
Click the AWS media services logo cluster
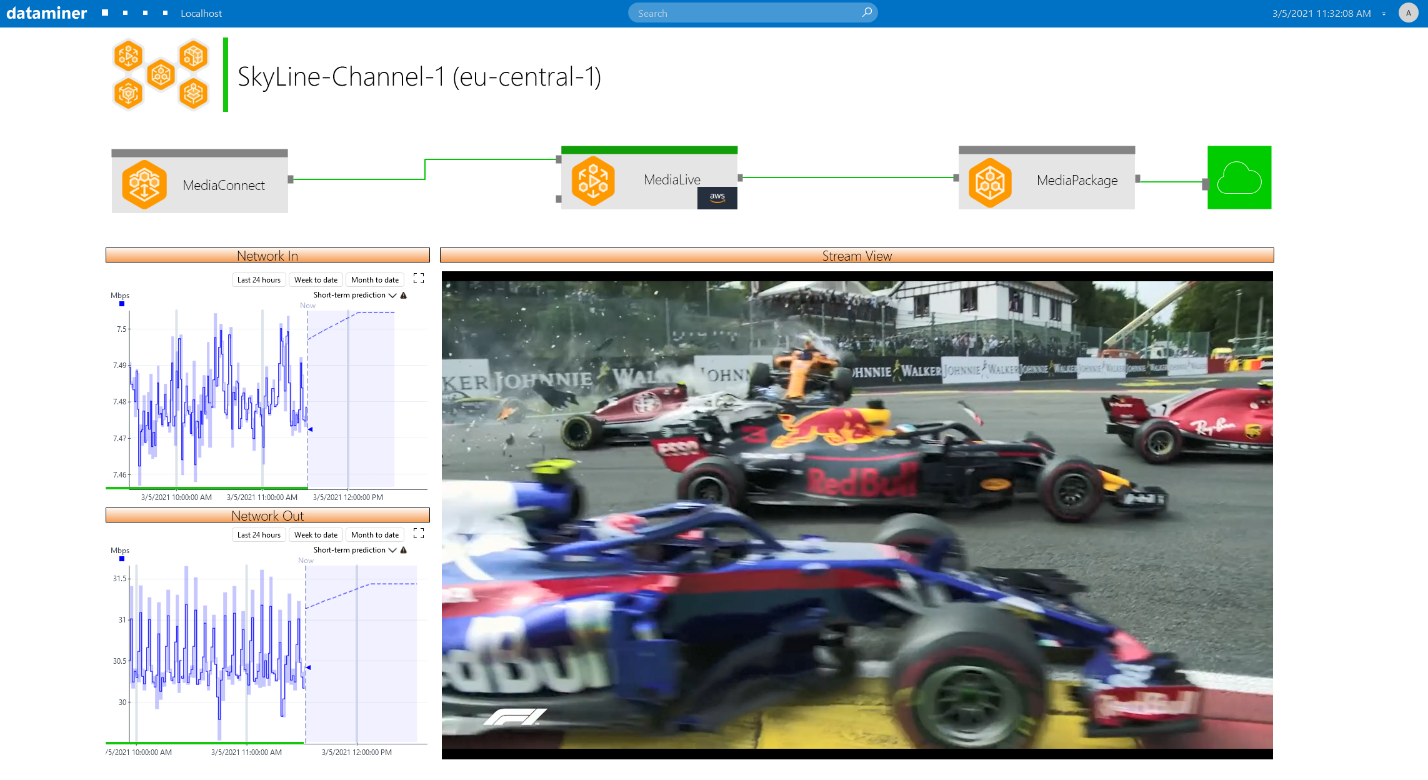pyautogui.click(x=160, y=75)
